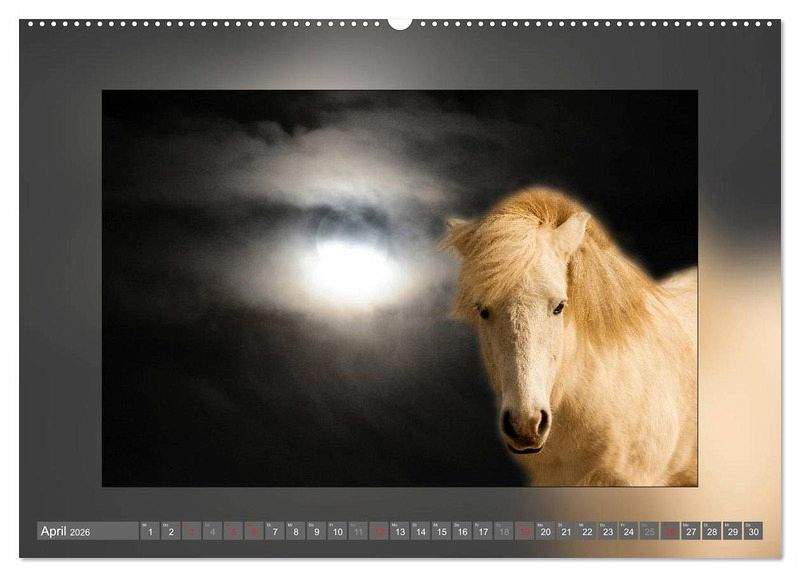The height and width of the screenshot is (577, 800).
Task: Click date 15 on the calendar
Action: 441,531
